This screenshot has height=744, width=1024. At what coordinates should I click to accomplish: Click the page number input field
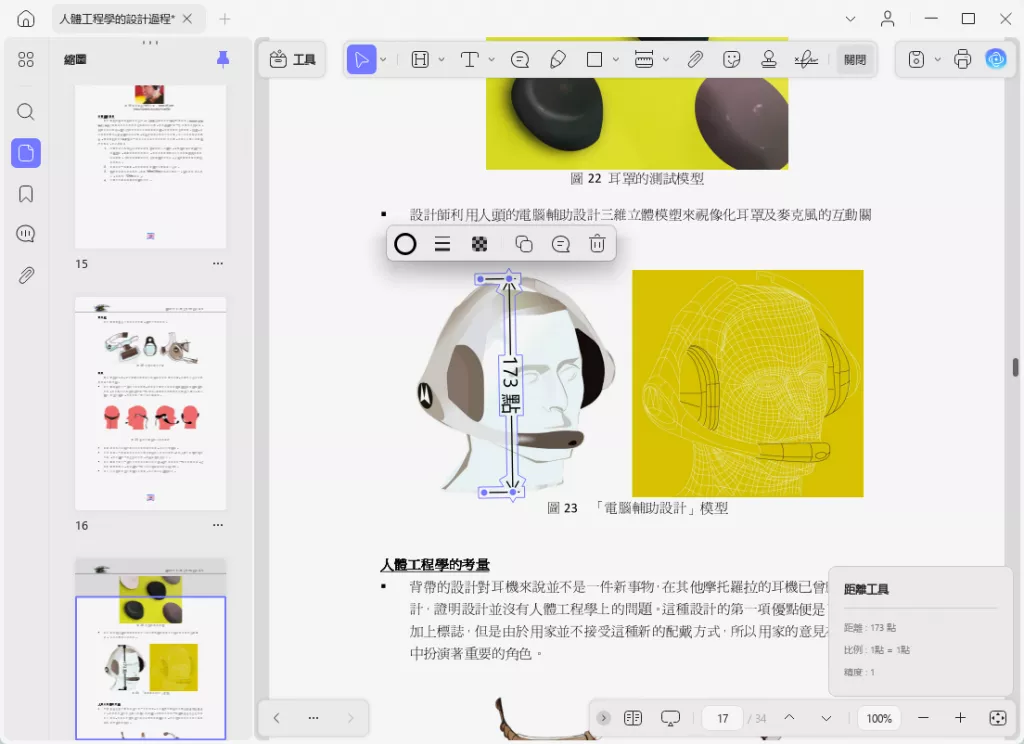722,718
